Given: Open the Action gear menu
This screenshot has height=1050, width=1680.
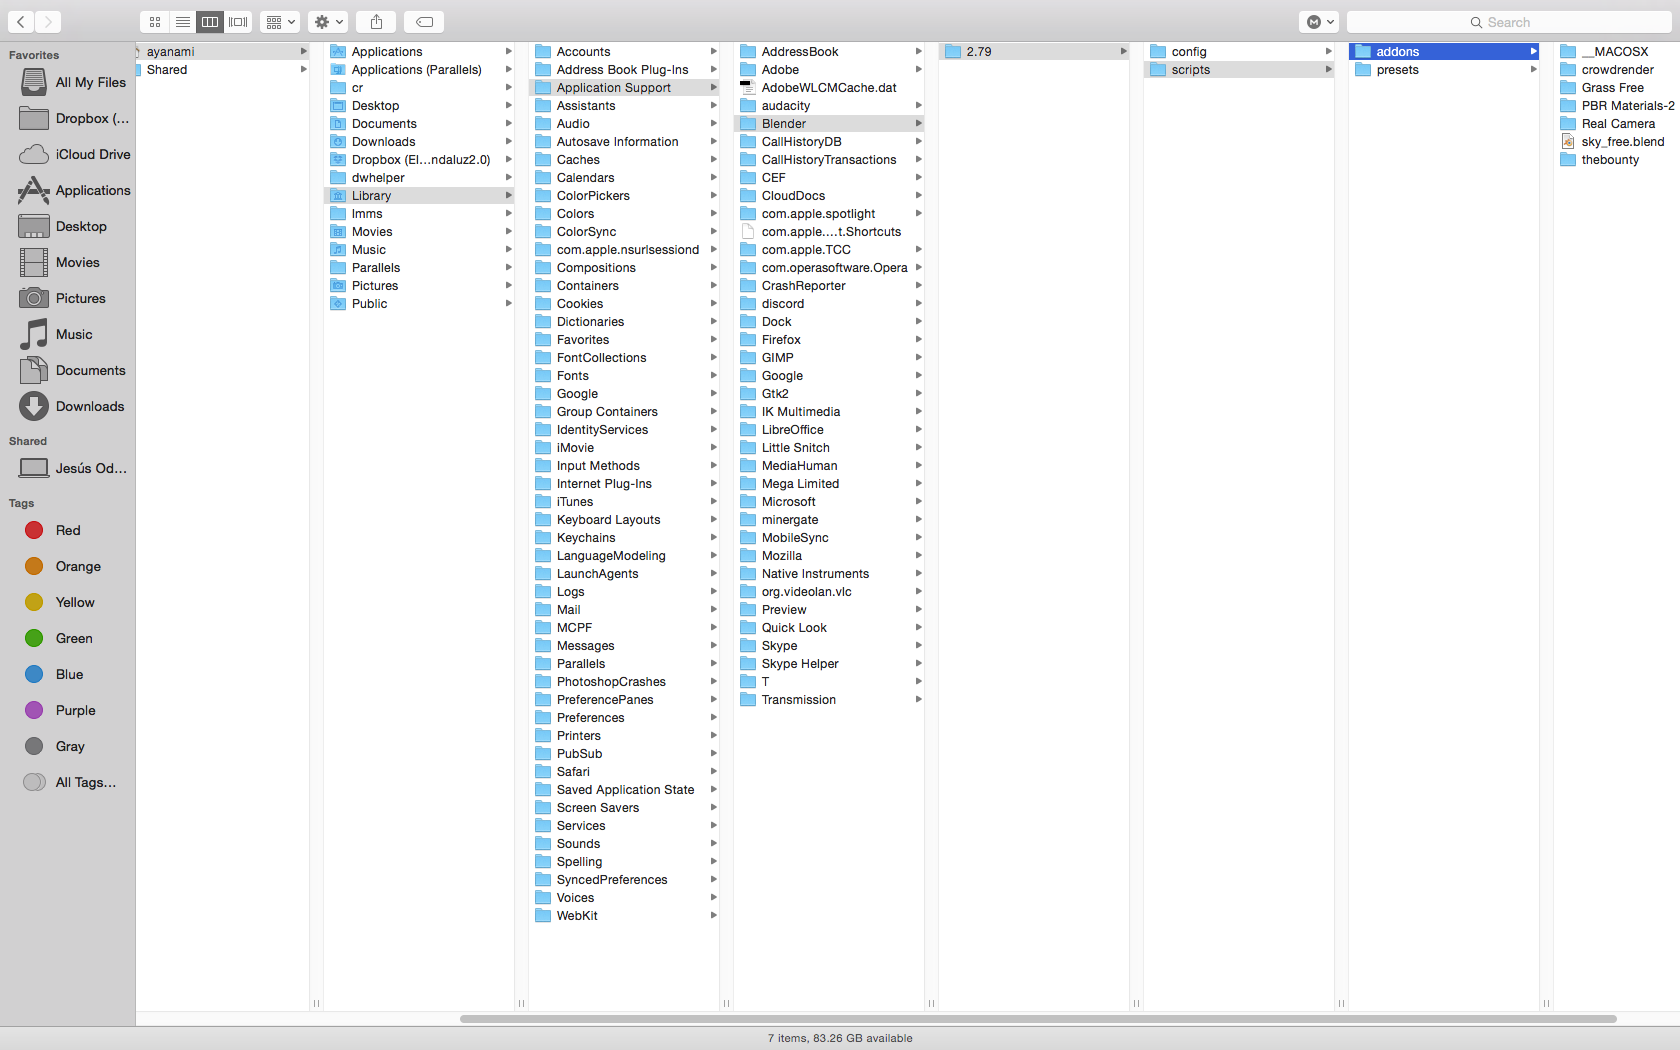Looking at the screenshot, I should click(x=328, y=22).
